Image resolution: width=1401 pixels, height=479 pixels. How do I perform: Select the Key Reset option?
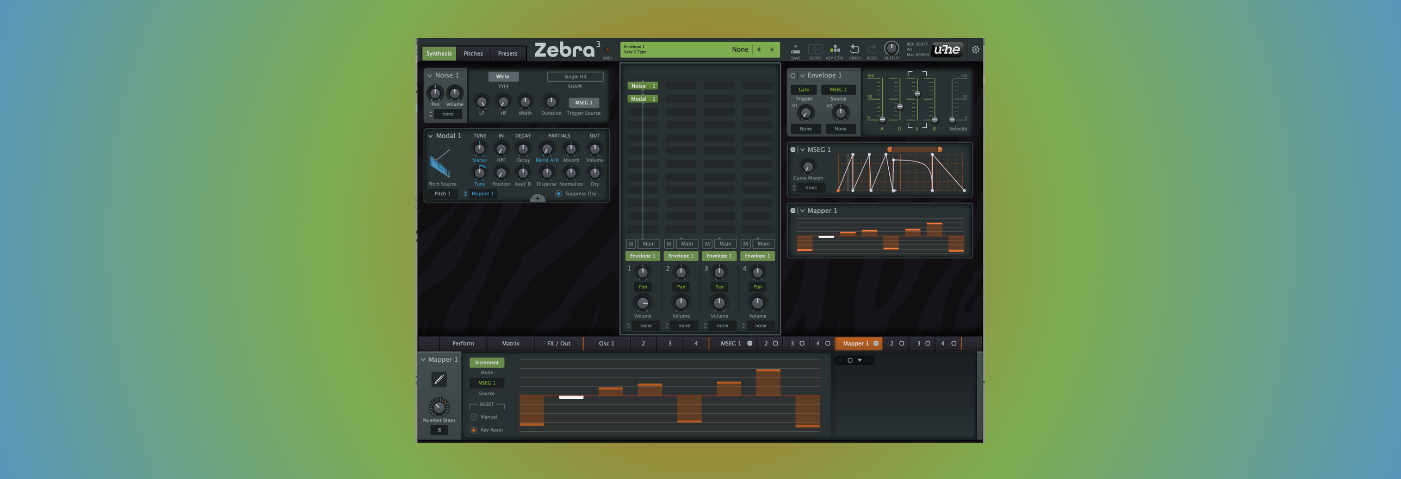[x=474, y=430]
